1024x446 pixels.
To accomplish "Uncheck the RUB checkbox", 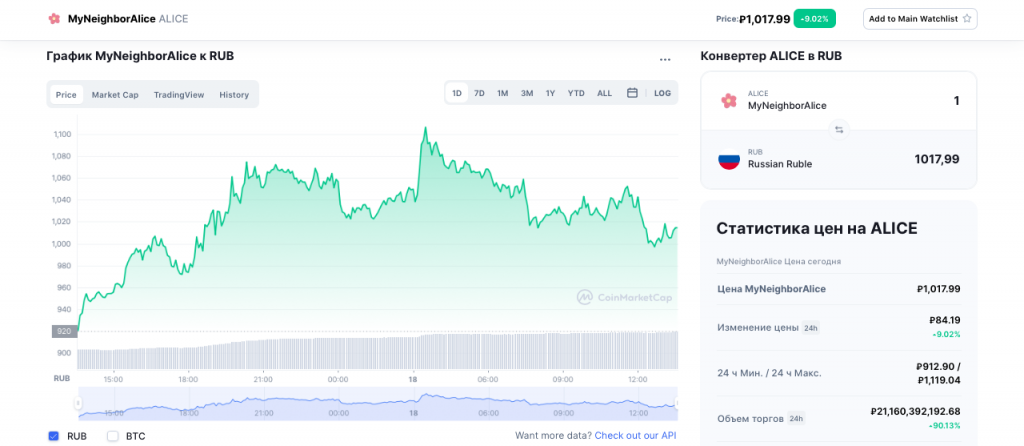I will tap(53, 436).
